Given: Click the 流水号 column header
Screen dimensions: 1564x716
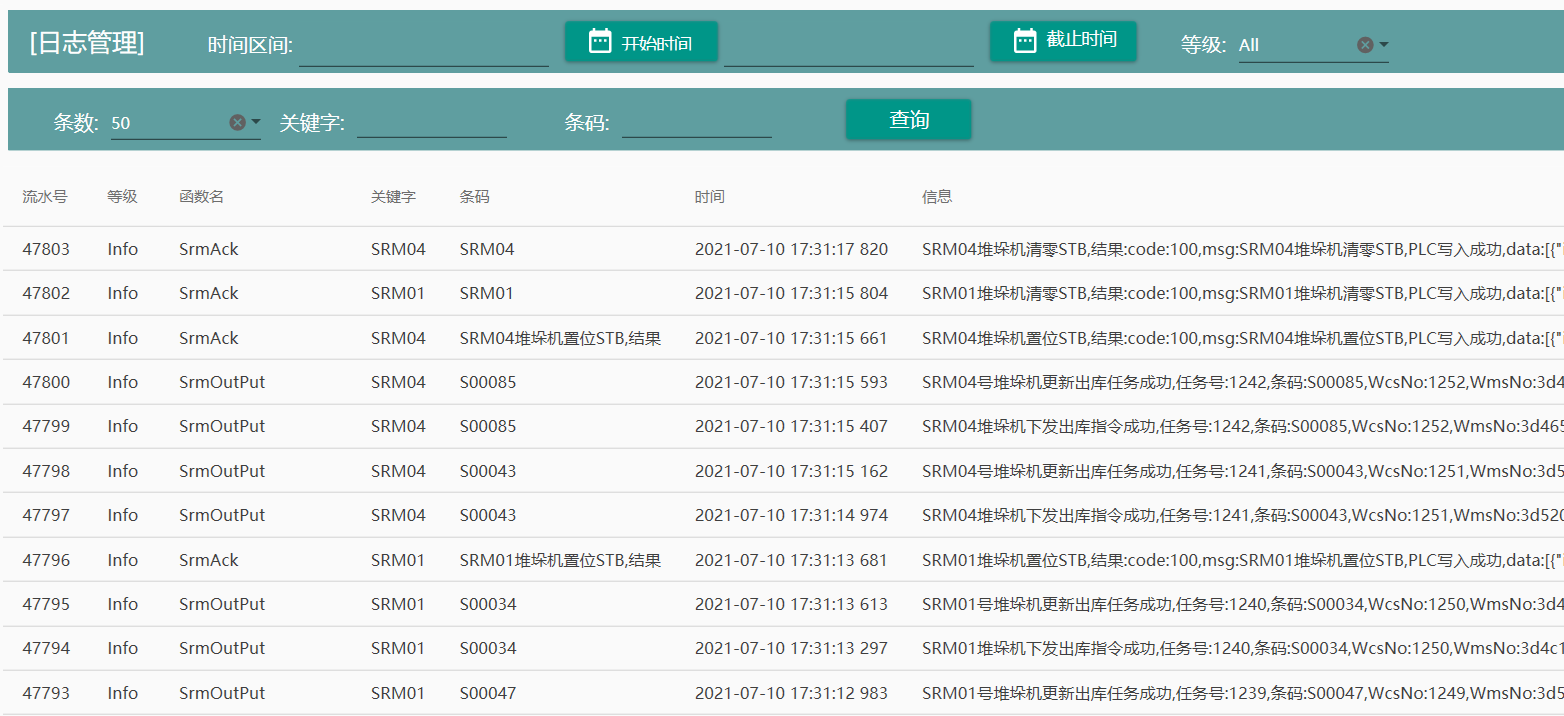Looking at the screenshot, I should click(x=45, y=197).
